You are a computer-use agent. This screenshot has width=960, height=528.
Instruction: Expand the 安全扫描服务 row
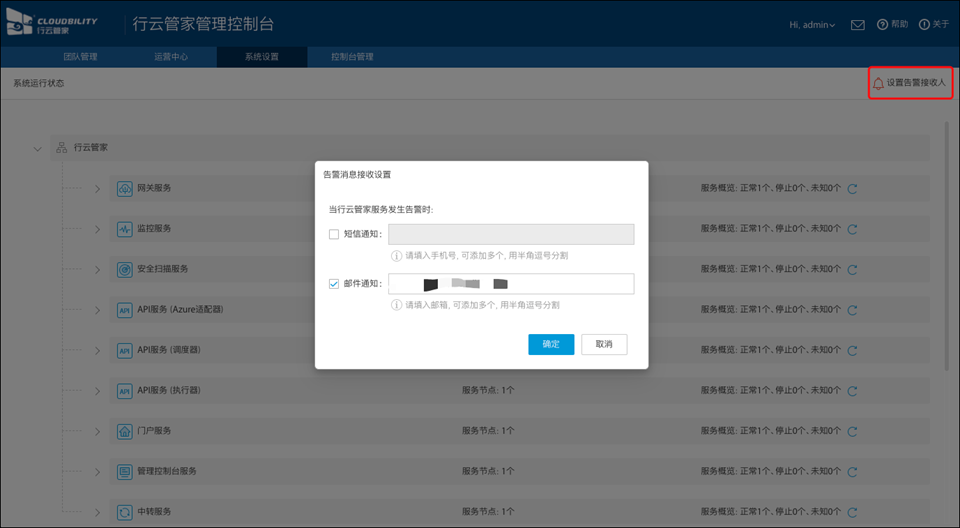tap(97, 270)
